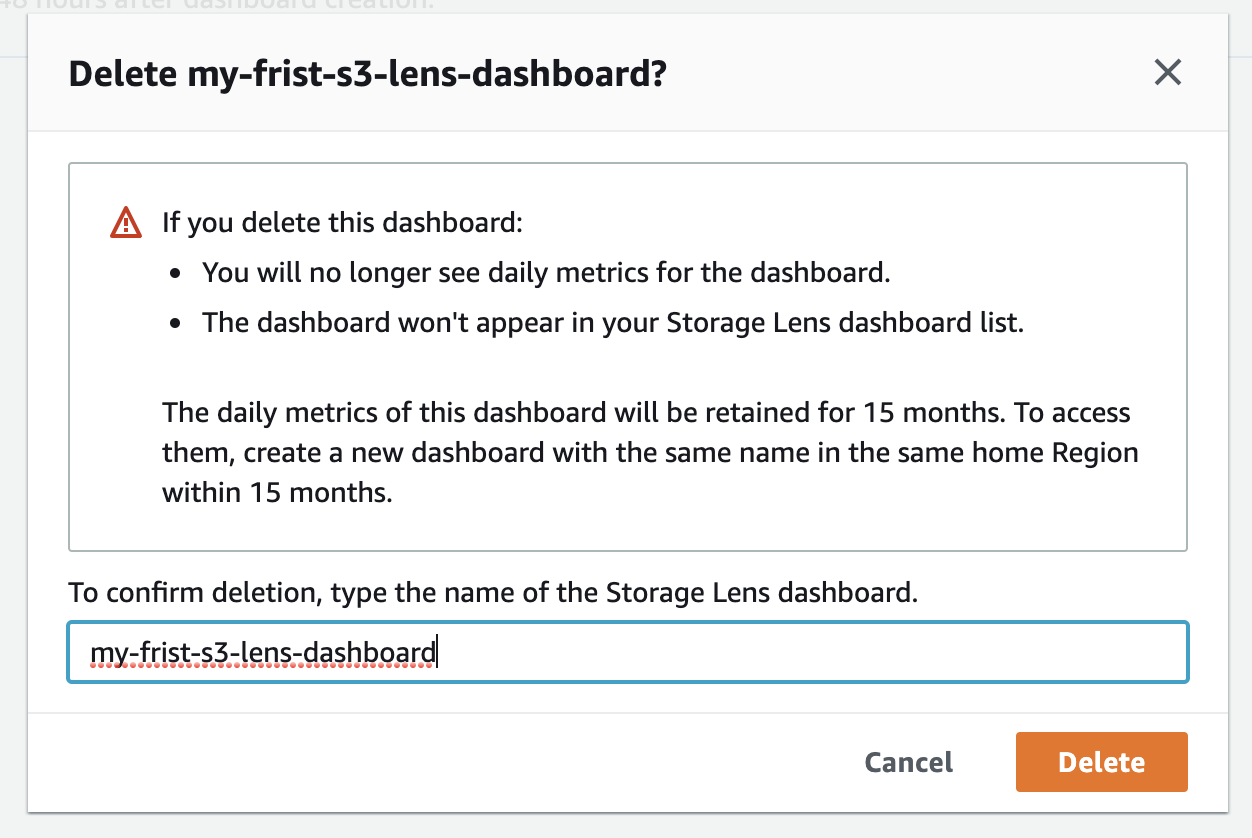Dismiss the modal using the corner X icon
1252x838 pixels.
[x=1167, y=72]
